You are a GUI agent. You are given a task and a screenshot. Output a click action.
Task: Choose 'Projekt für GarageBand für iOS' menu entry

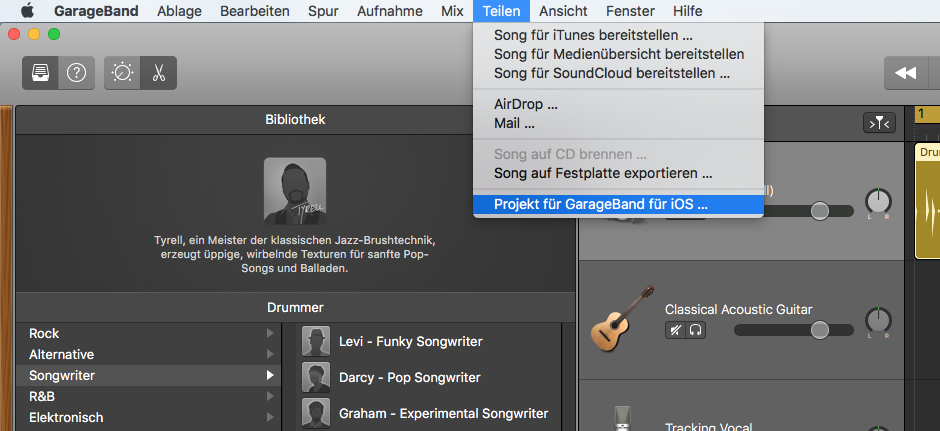[600, 204]
